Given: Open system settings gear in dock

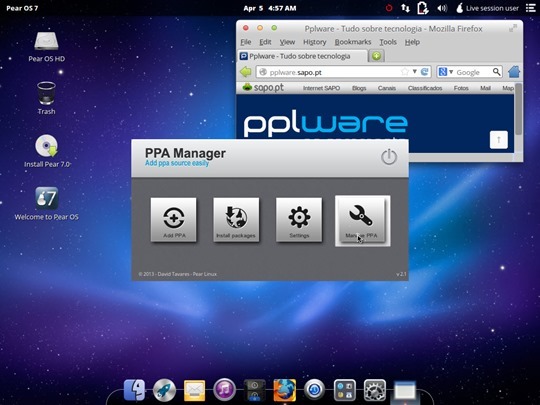Looking at the screenshot, I should (375, 390).
